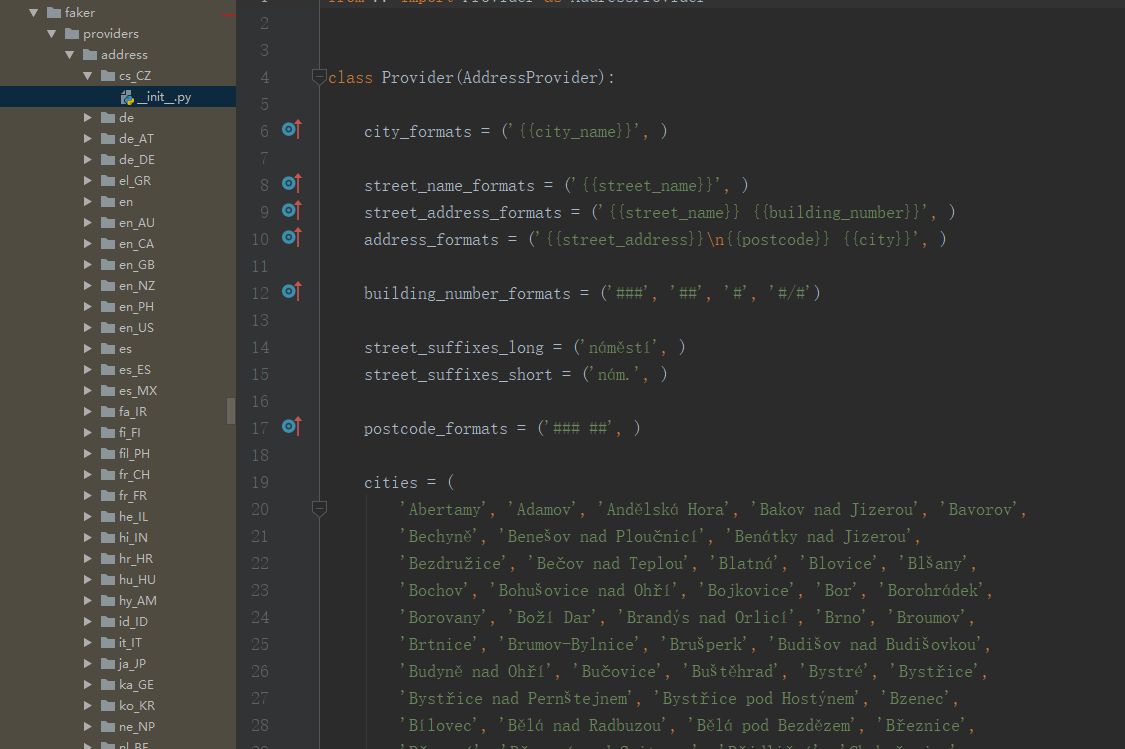The image size is (1125, 749).
Task: Select the __init__.py Python file icon
Action: click(128, 97)
